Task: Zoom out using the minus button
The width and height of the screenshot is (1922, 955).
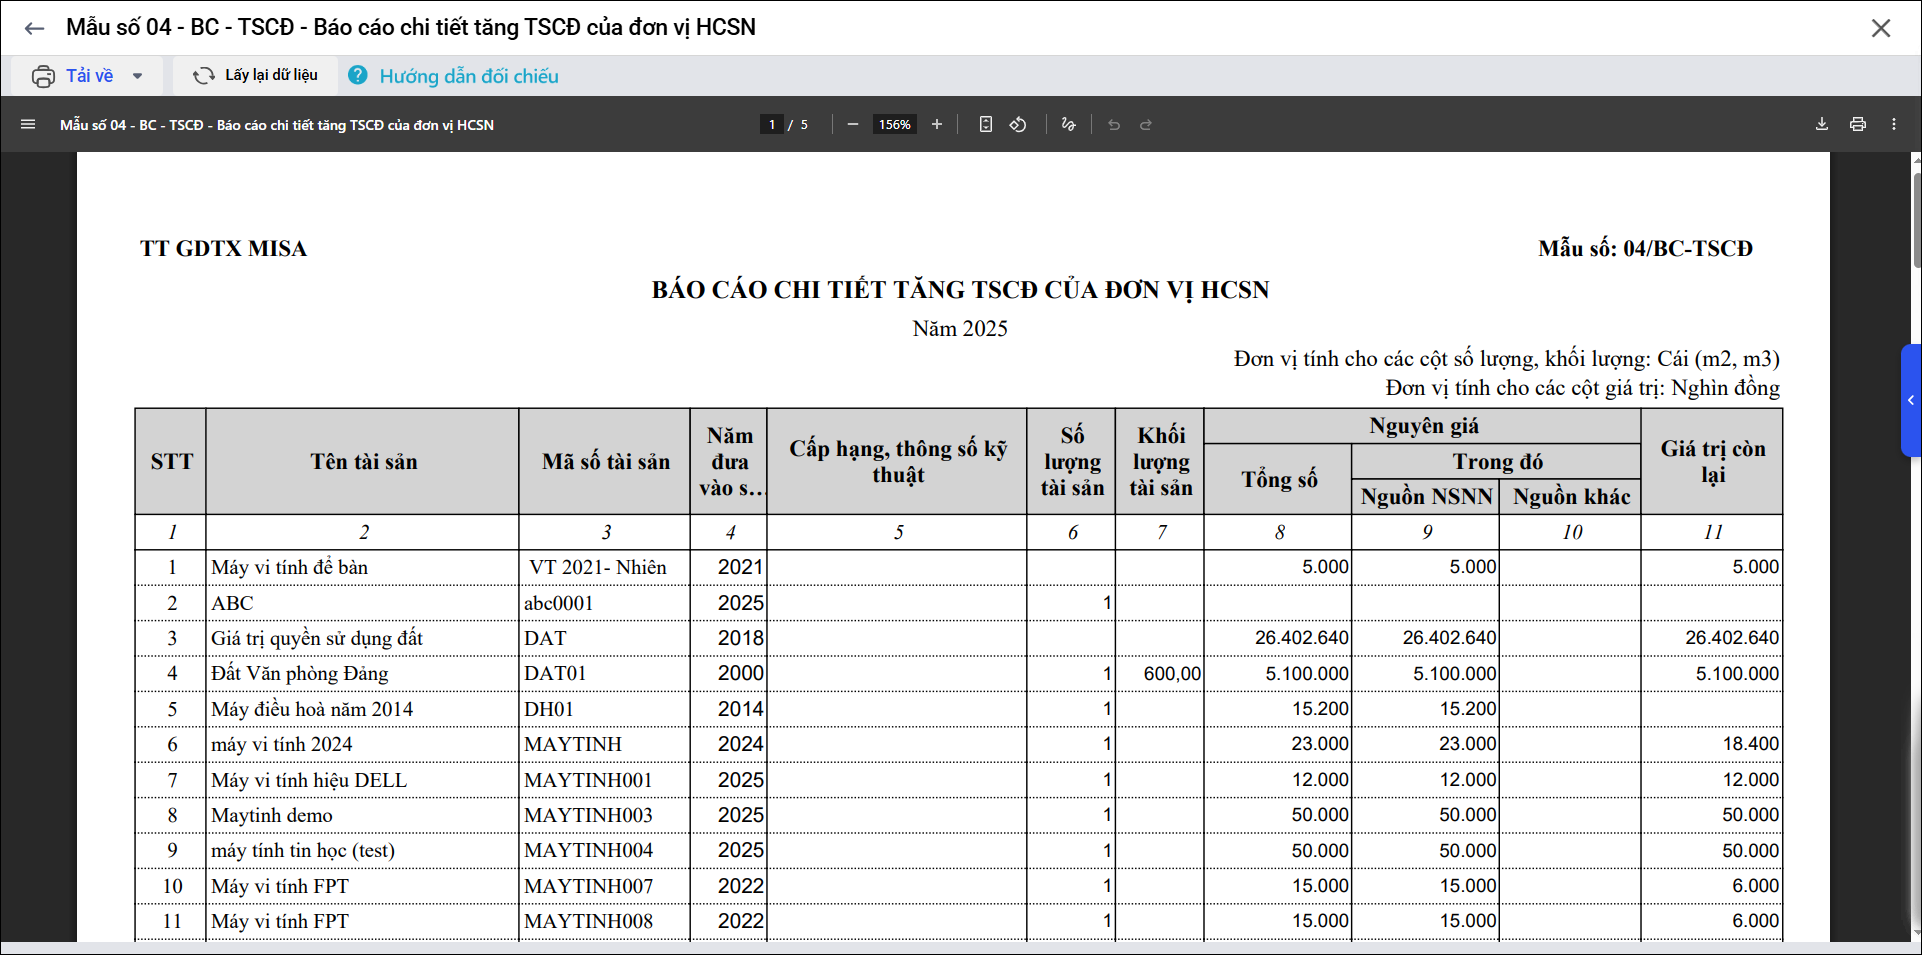Action: click(x=852, y=125)
